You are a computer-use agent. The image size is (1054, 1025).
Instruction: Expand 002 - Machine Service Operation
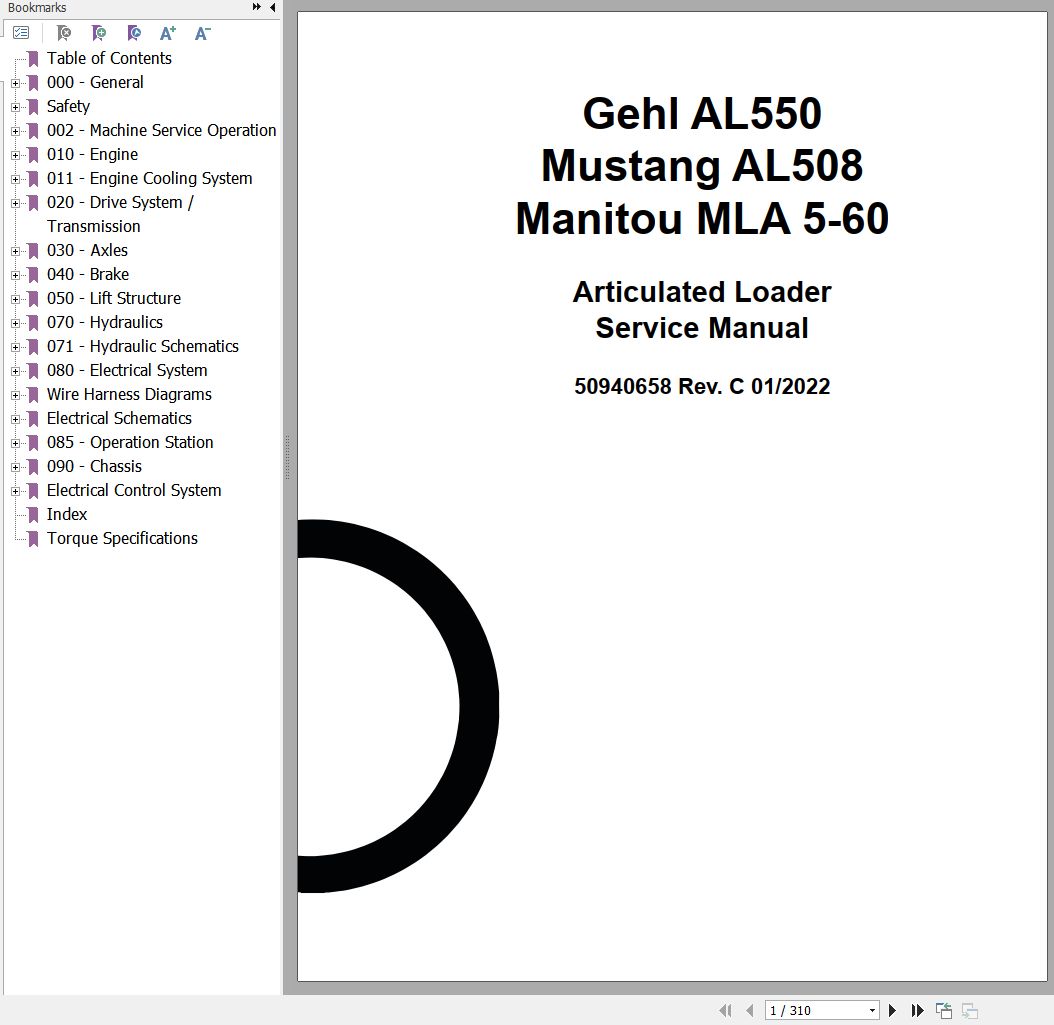click(x=15, y=131)
